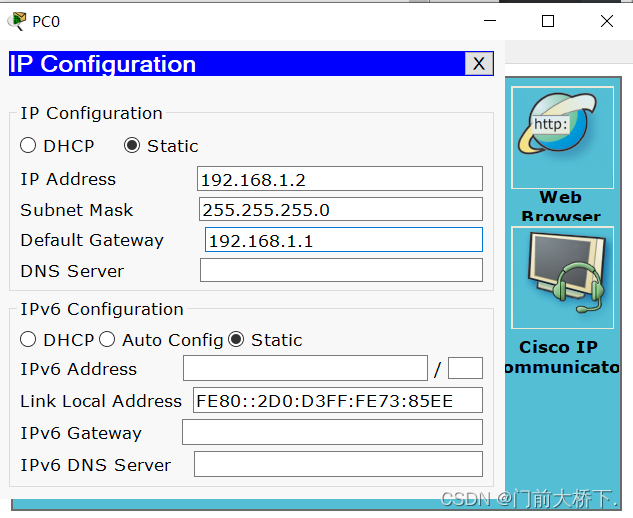The image size is (633, 518).
Task: Open the Web Browser desktop app
Action: click(562, 138)
